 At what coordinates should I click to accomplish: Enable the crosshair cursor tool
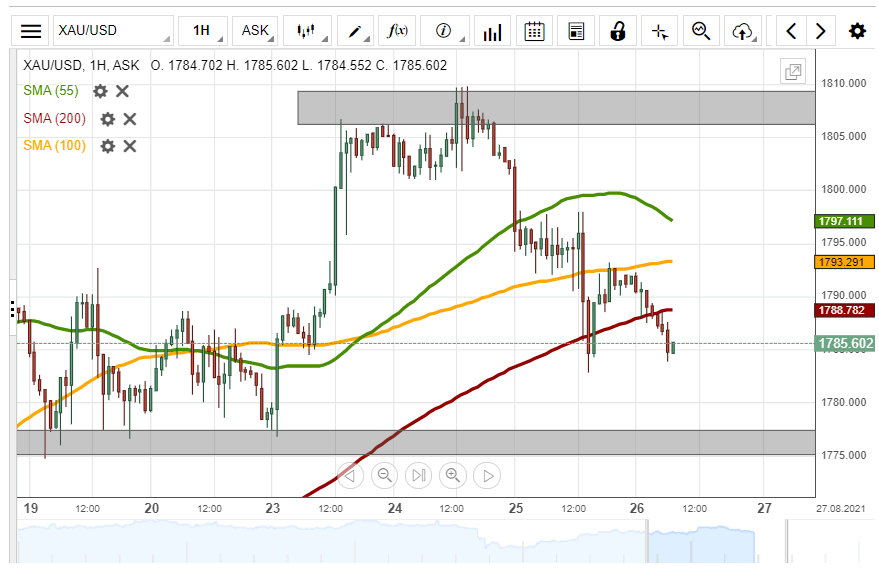(659, 31)
